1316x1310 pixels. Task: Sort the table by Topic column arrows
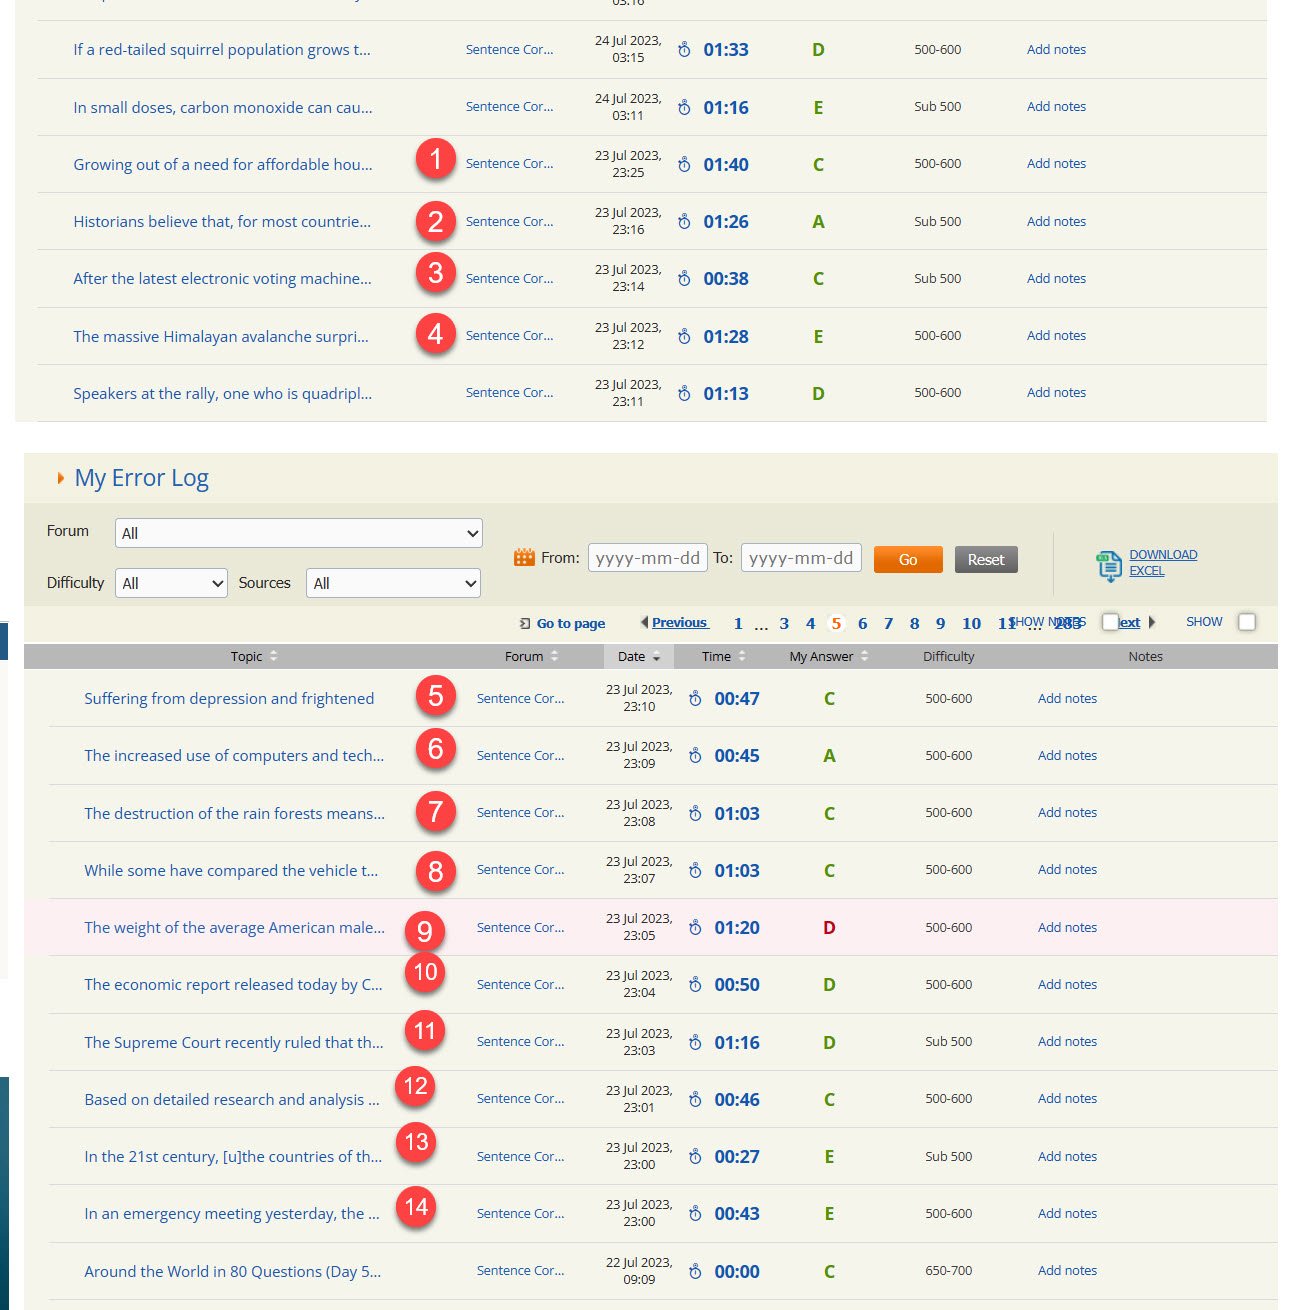(273, 656)
